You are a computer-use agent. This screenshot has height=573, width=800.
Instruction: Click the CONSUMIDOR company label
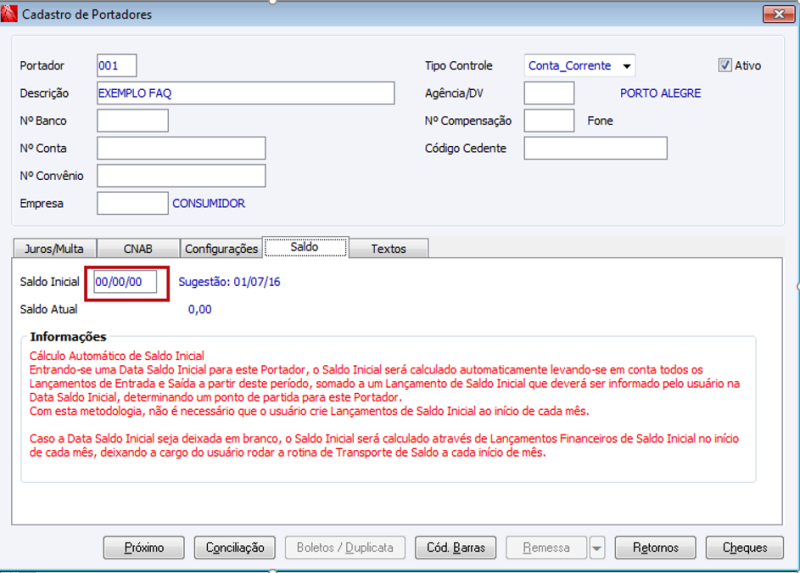click(x=209, y=203)
